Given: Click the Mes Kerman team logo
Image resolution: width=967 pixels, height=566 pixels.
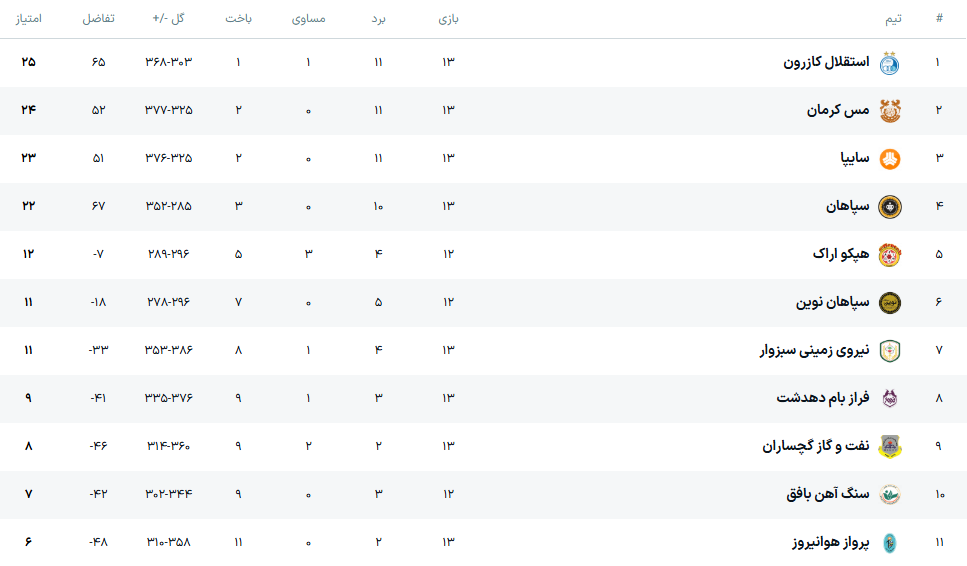Looking at the screenshot, I should point(889,111).
